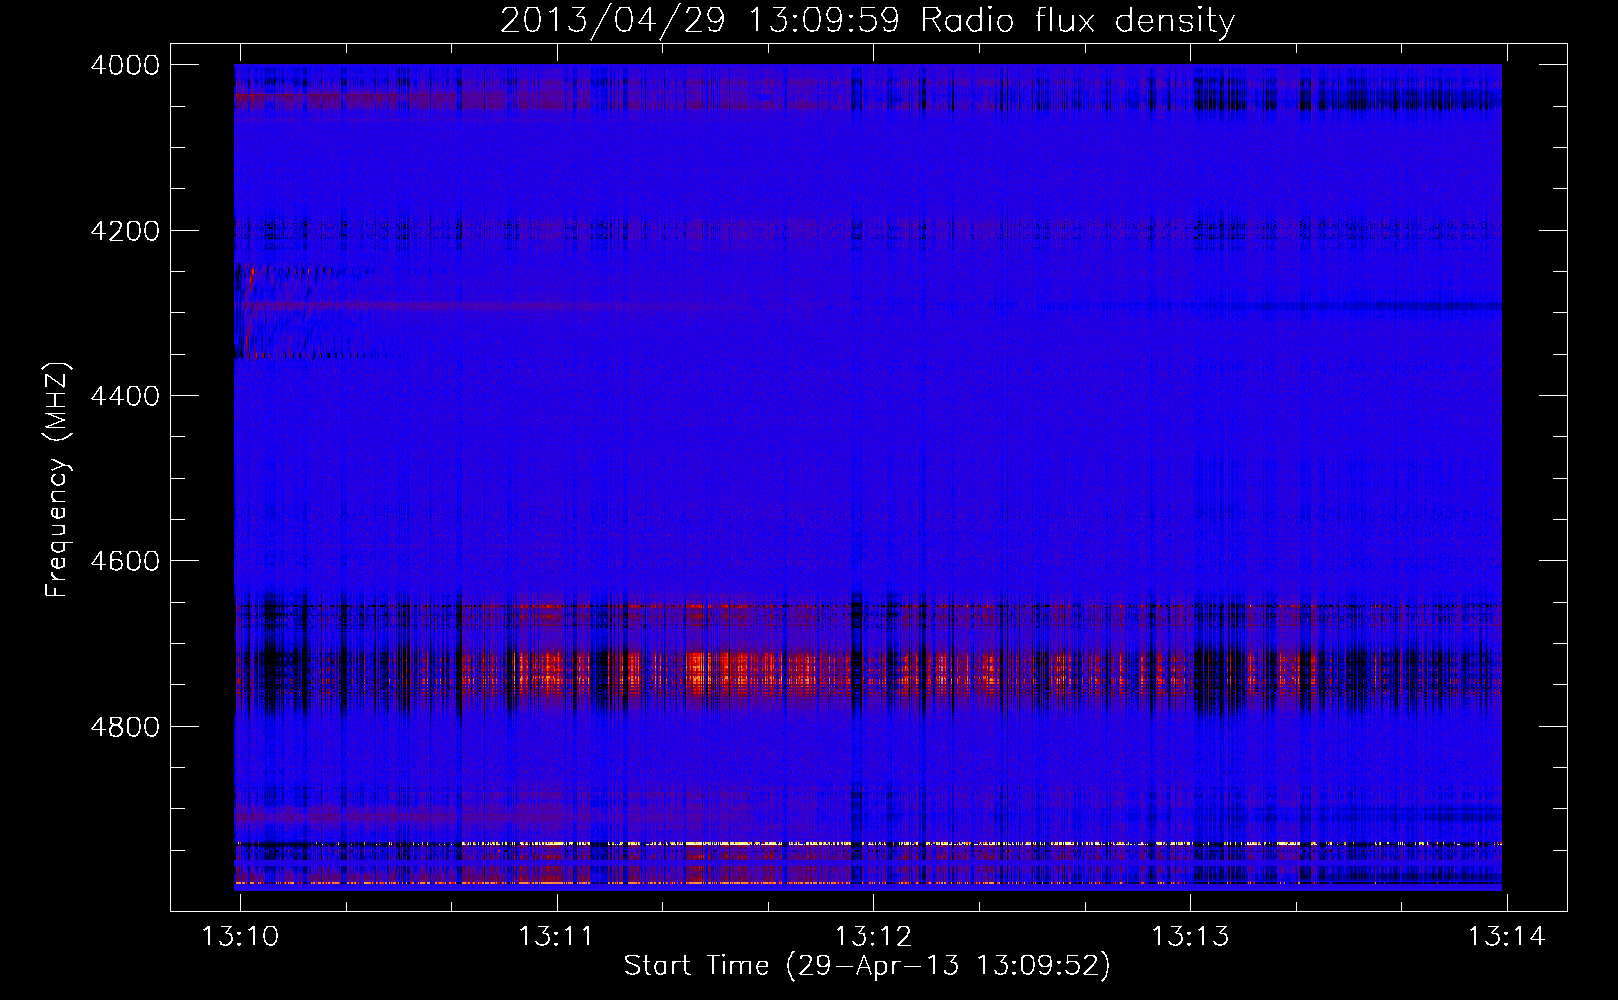1618x1000 pixels.
Task: Click the 4200 frequency tick label
Action: (x=125, y=231)
